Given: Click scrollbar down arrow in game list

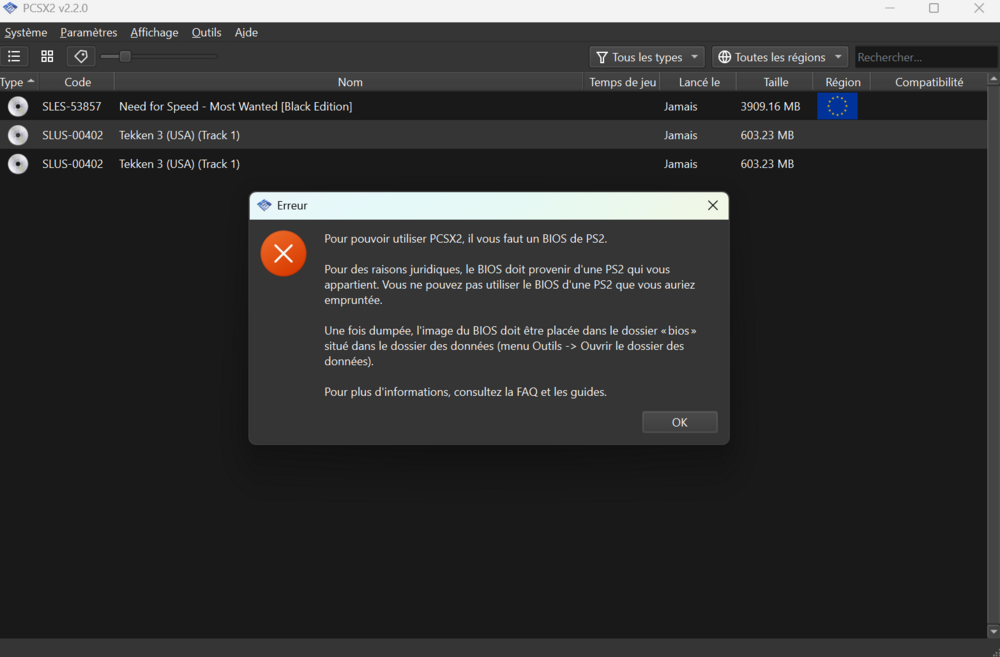Looking at the screenshot, I should pos(993,631).
